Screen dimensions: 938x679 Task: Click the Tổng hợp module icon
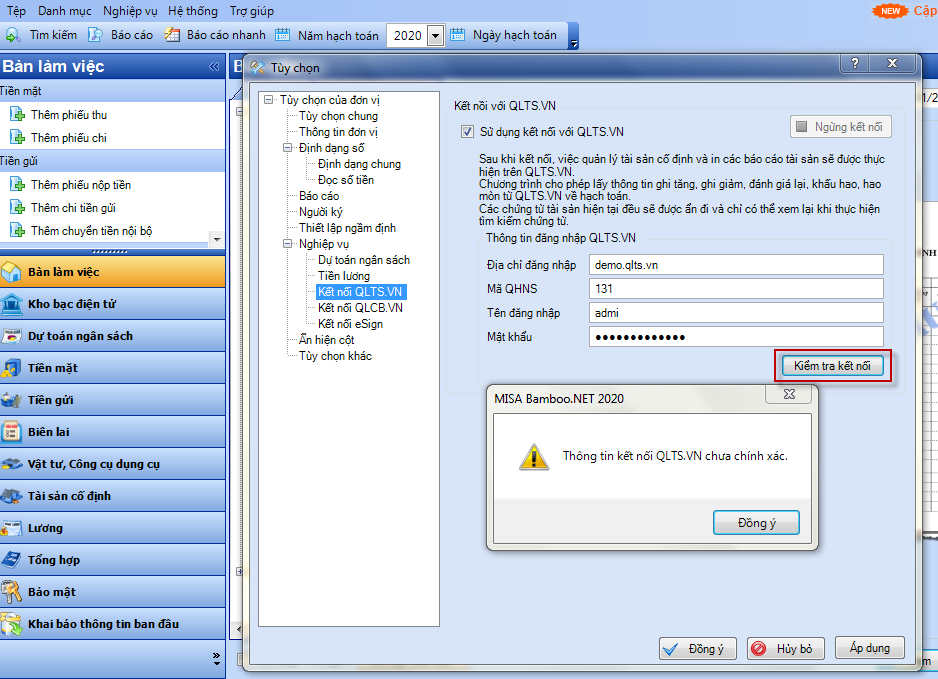click(x=12, y=560)
